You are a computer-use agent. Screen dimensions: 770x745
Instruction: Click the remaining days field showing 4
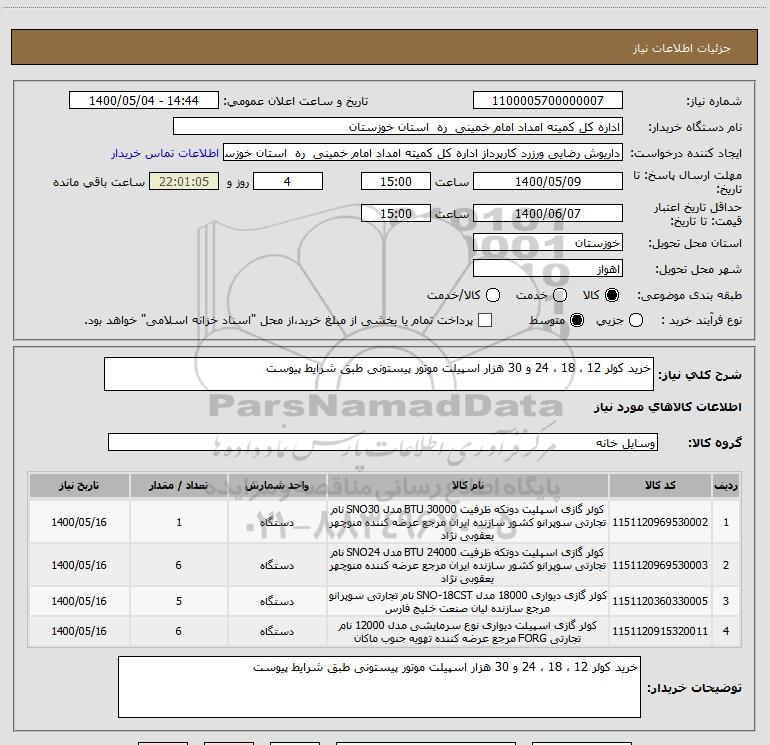click(288, 181)
